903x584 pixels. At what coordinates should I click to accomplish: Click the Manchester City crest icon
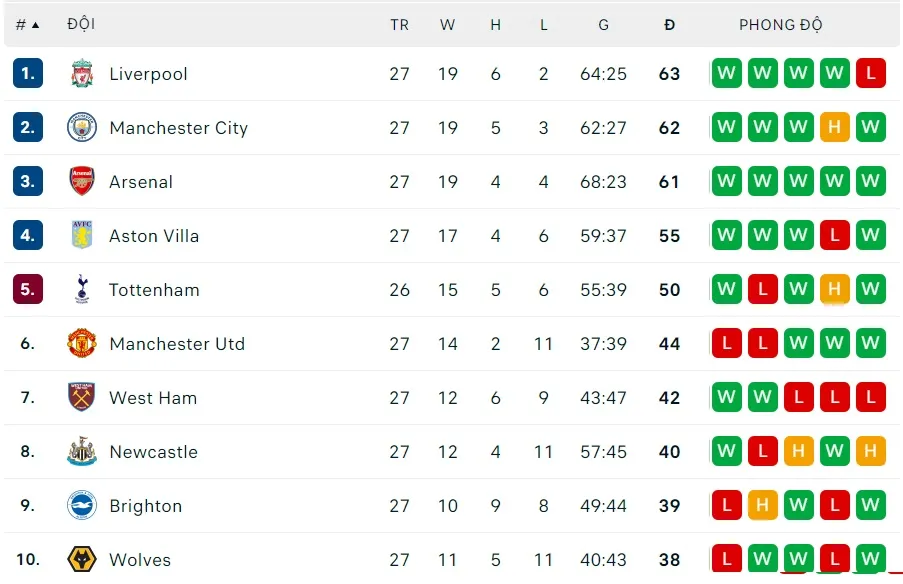coord(82,128)
